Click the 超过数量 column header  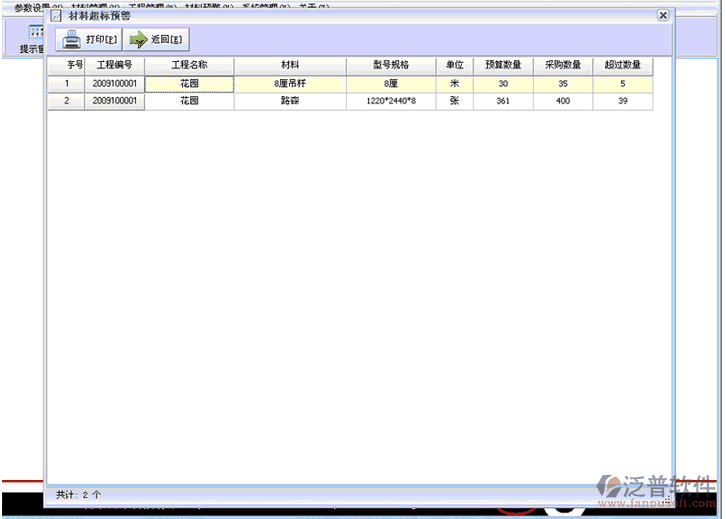622,66
